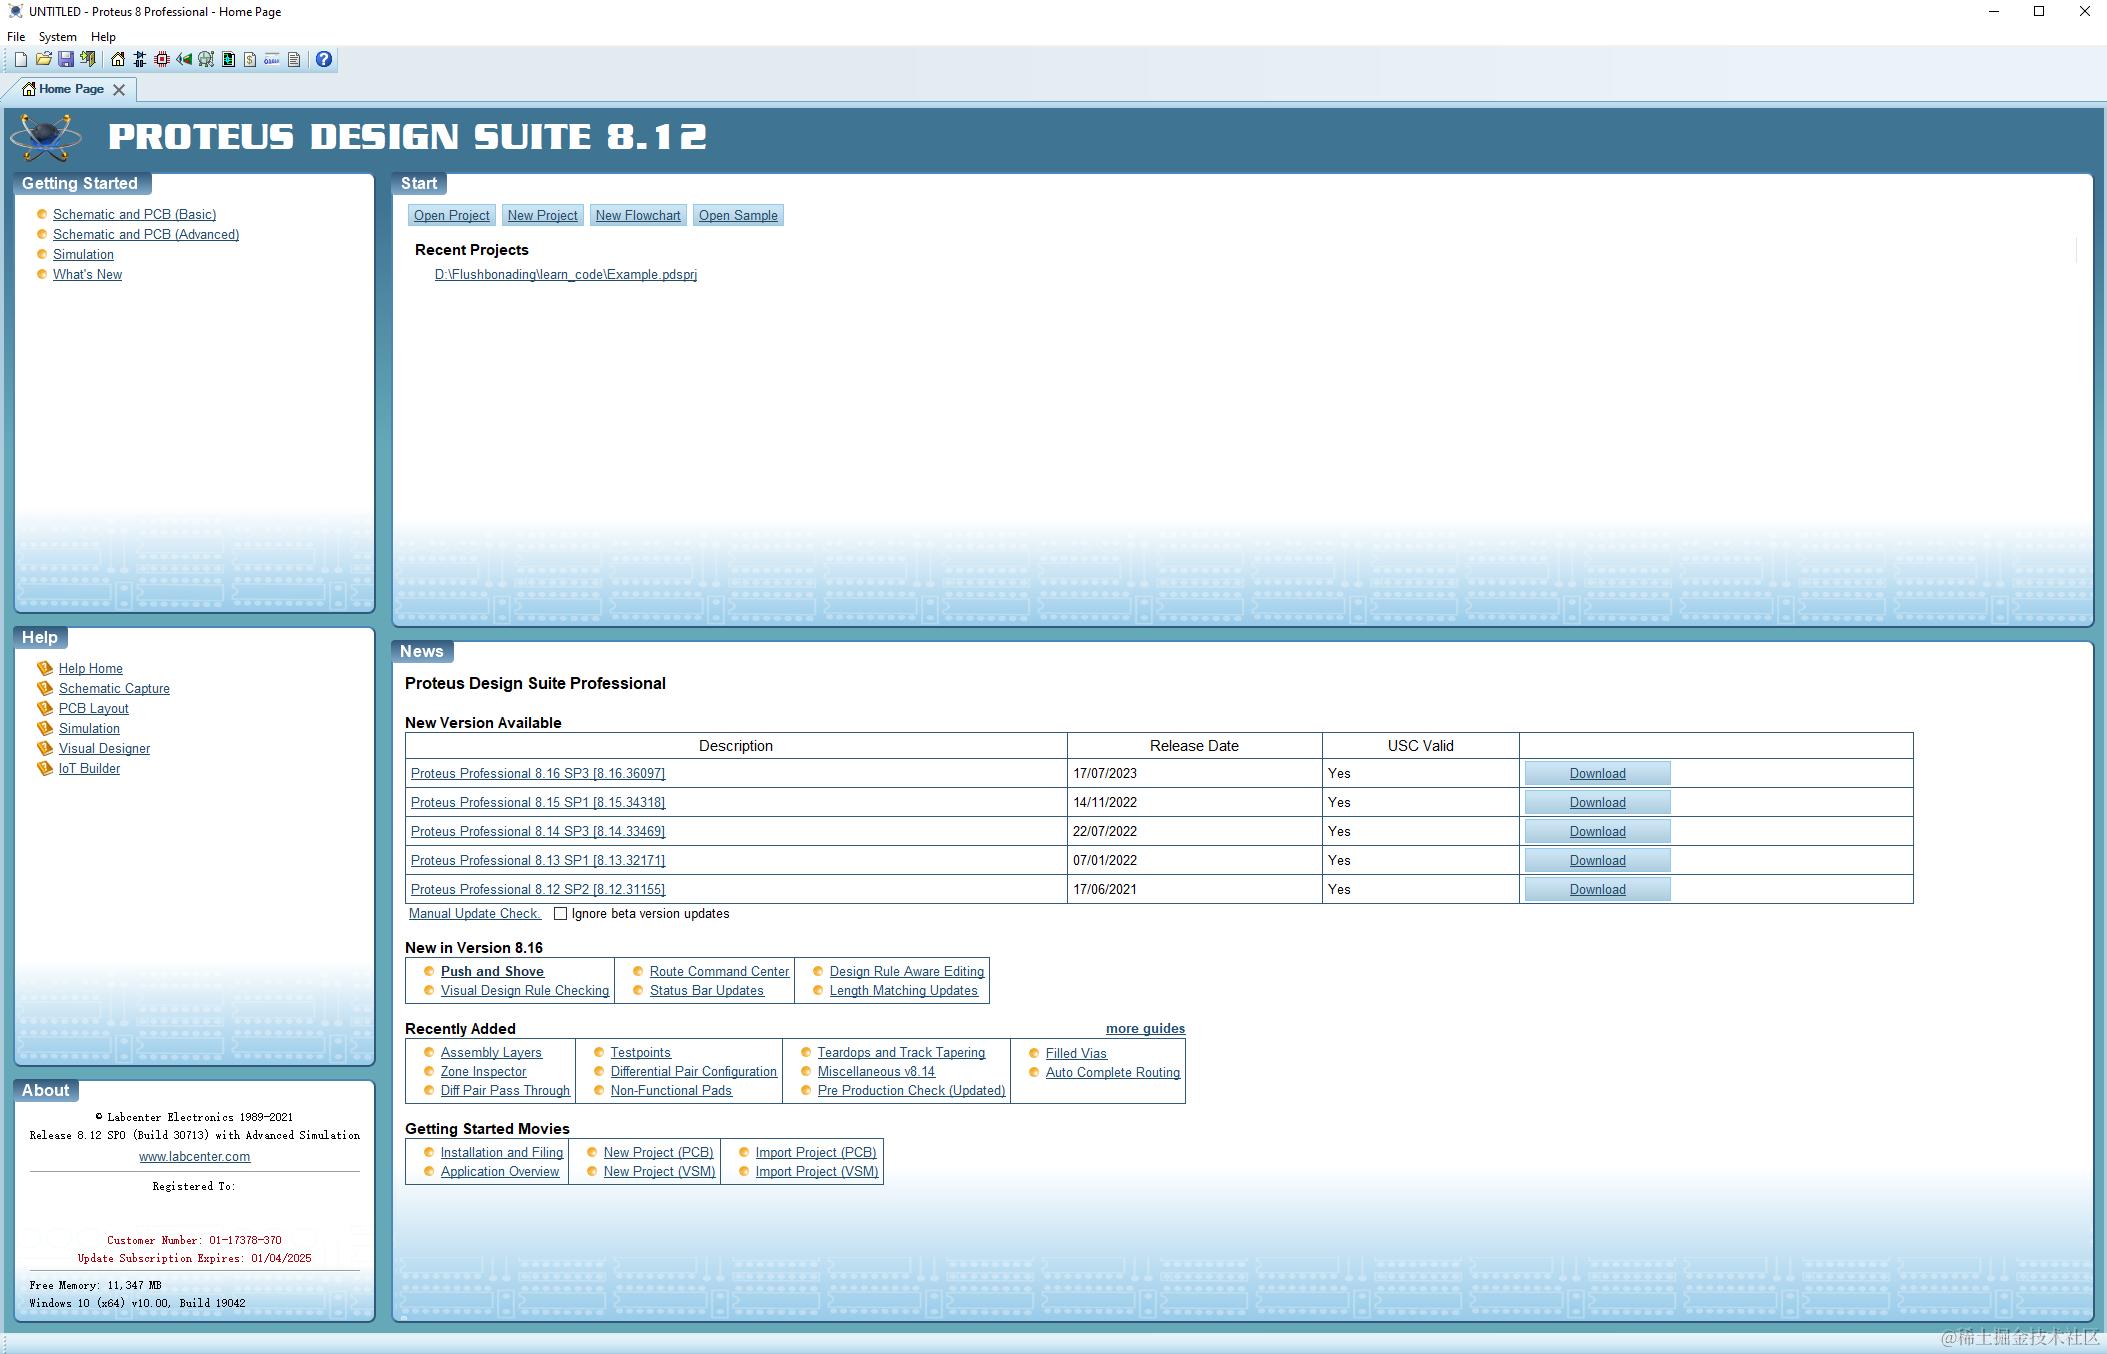The width and height of the screenshot is (2107, 1354).
Task: Close the Home Page tab
Action: pyautogui.click(x=119, y=90)
